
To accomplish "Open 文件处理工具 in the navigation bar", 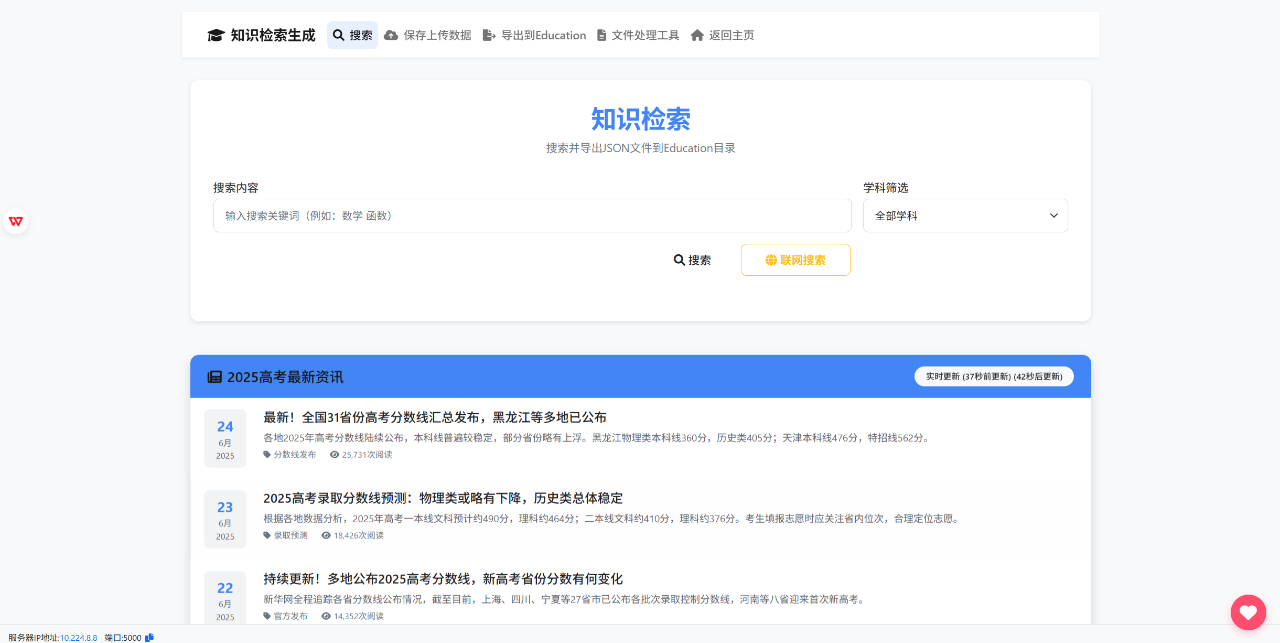I will [x=637, y=35].
